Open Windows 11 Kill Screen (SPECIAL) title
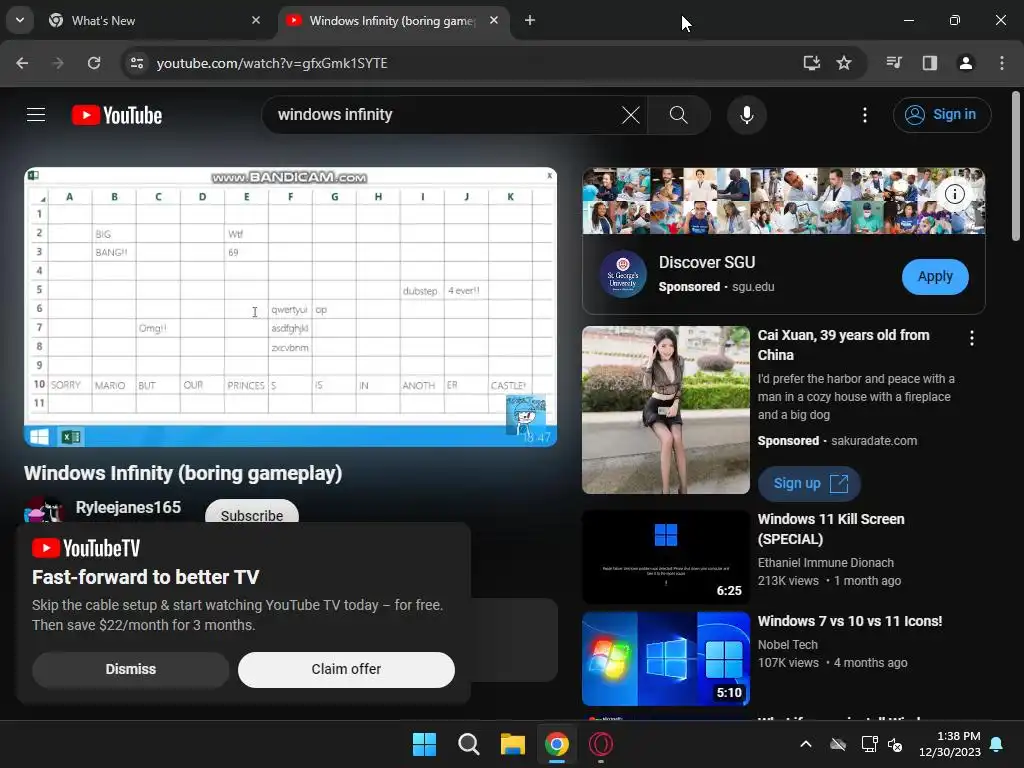The image size is (1024, 768). (x=831, y=529)
